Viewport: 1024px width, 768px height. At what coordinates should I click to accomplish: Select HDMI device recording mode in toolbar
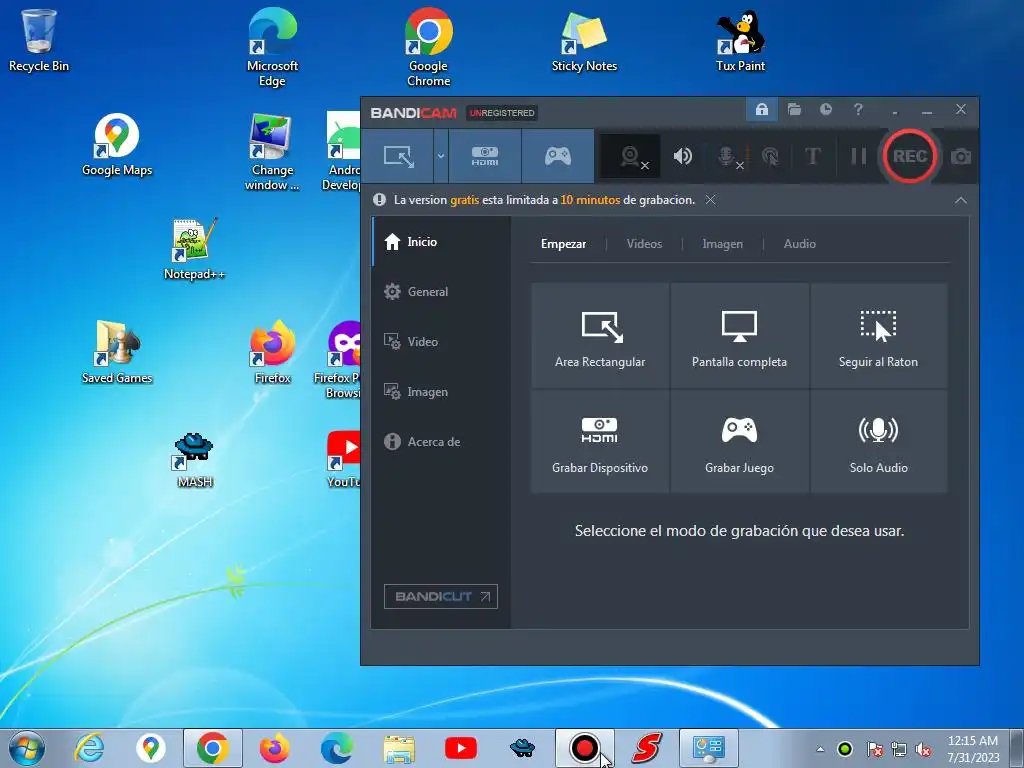pos(485,156)
